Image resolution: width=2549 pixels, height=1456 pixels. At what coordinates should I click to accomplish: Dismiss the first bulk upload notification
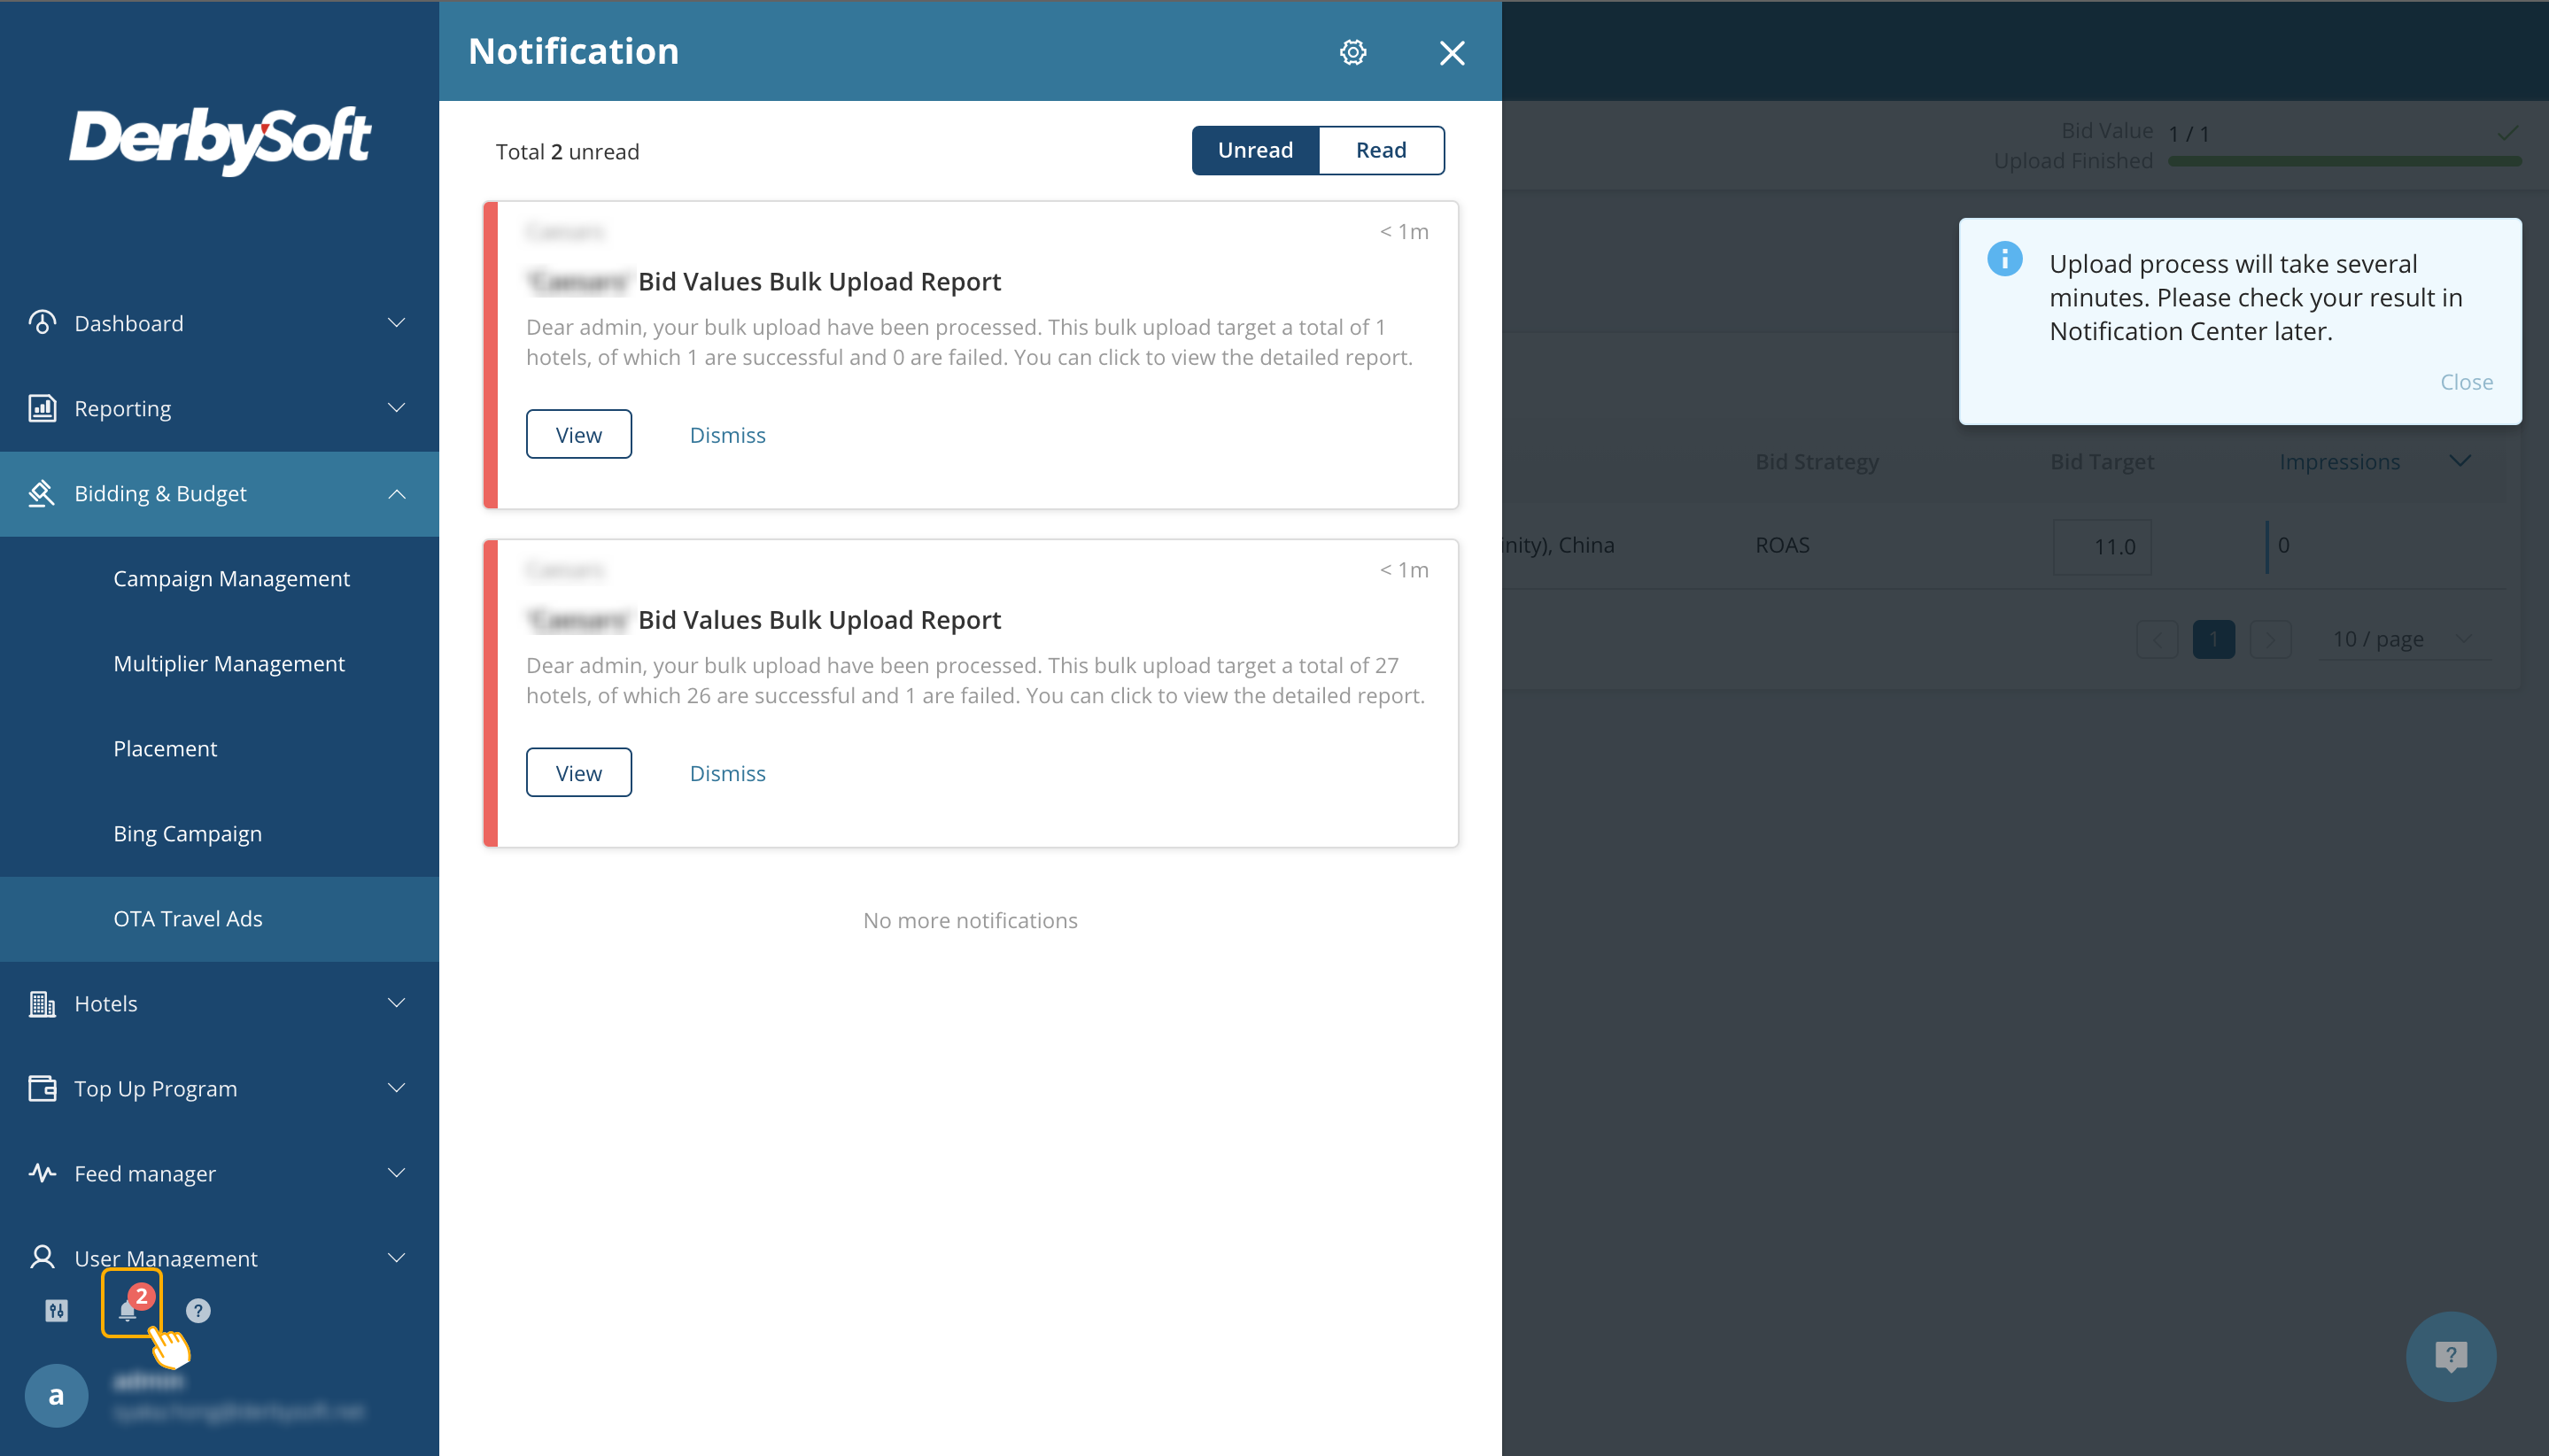(727, 435)
